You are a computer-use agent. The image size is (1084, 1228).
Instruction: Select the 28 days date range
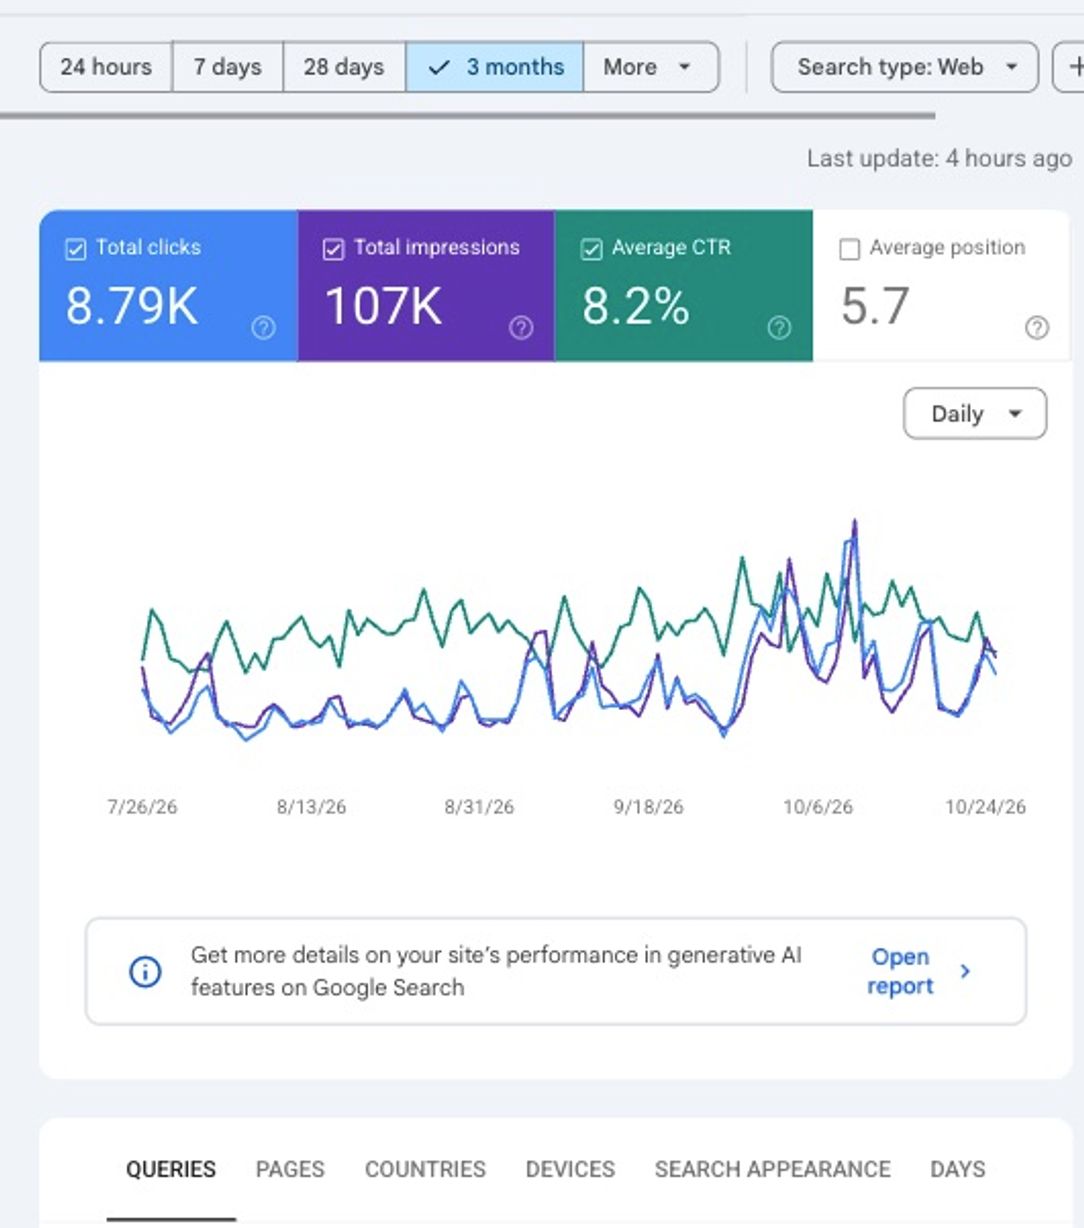(344, 67)
